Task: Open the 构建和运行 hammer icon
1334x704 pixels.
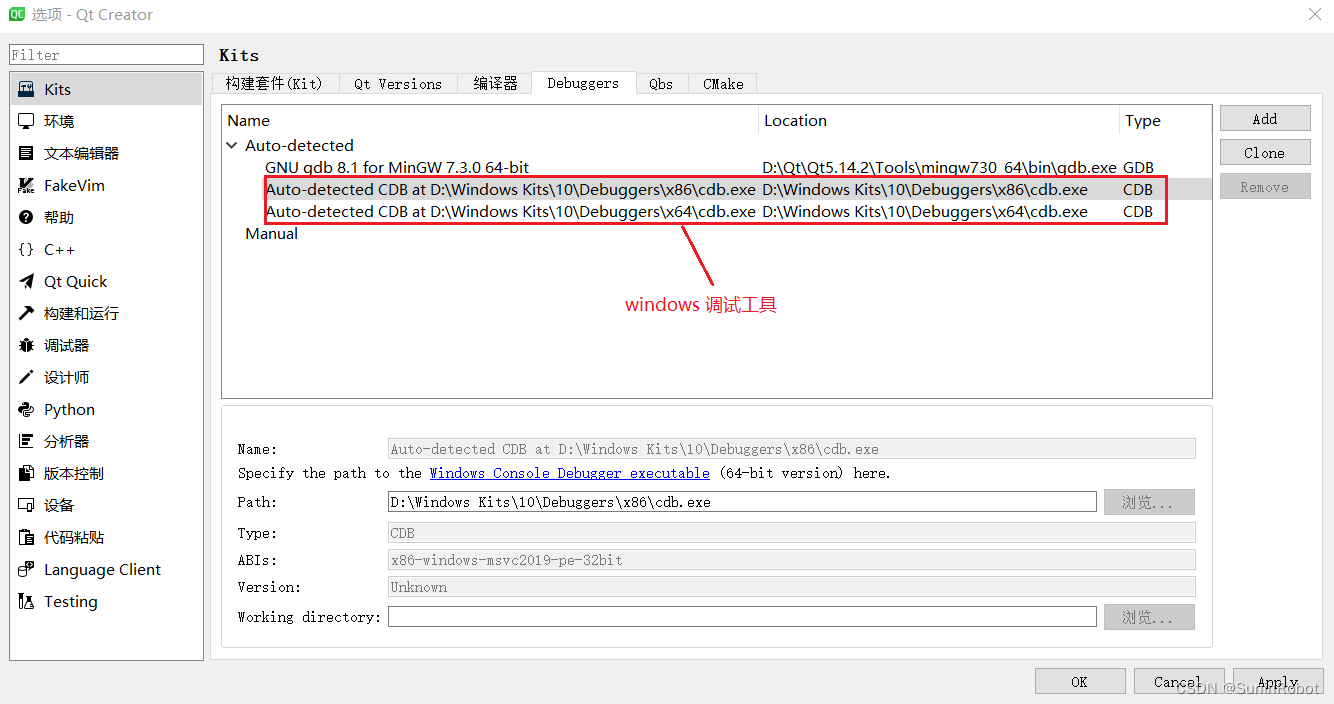Action: click(x=26, y=313)
